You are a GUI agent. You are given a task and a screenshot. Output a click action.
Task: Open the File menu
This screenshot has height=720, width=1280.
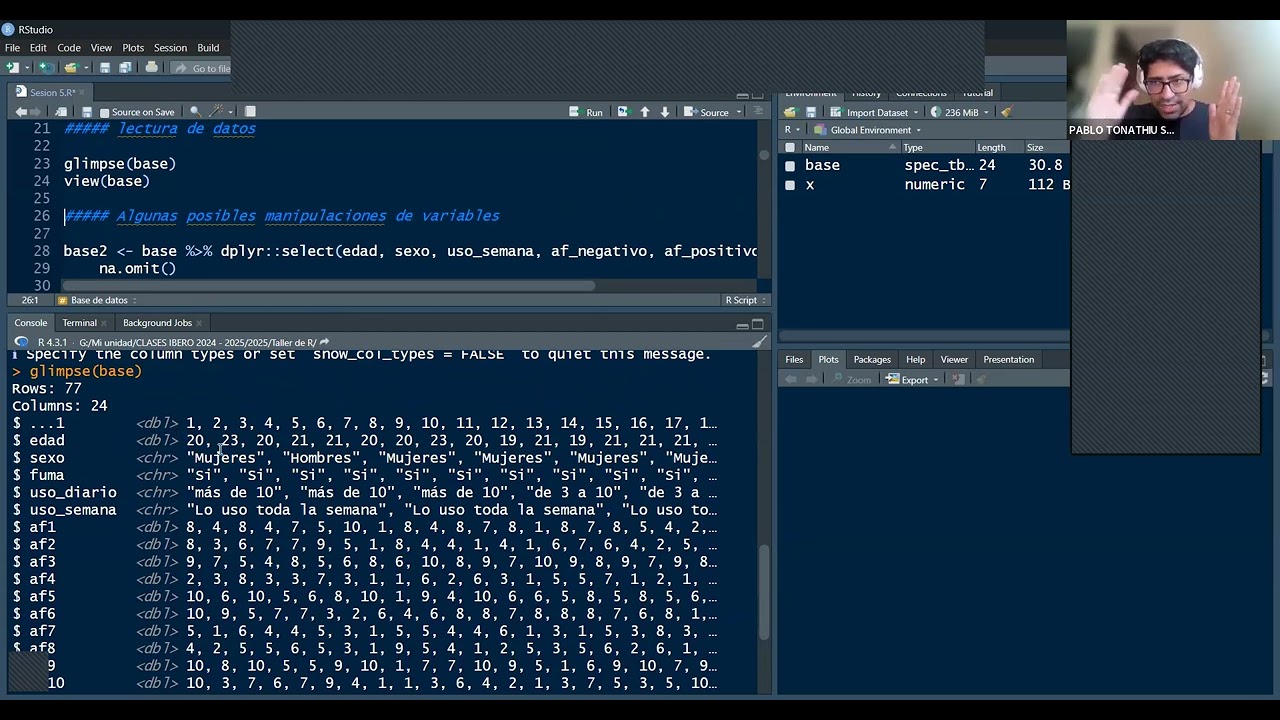pos(12,48)
